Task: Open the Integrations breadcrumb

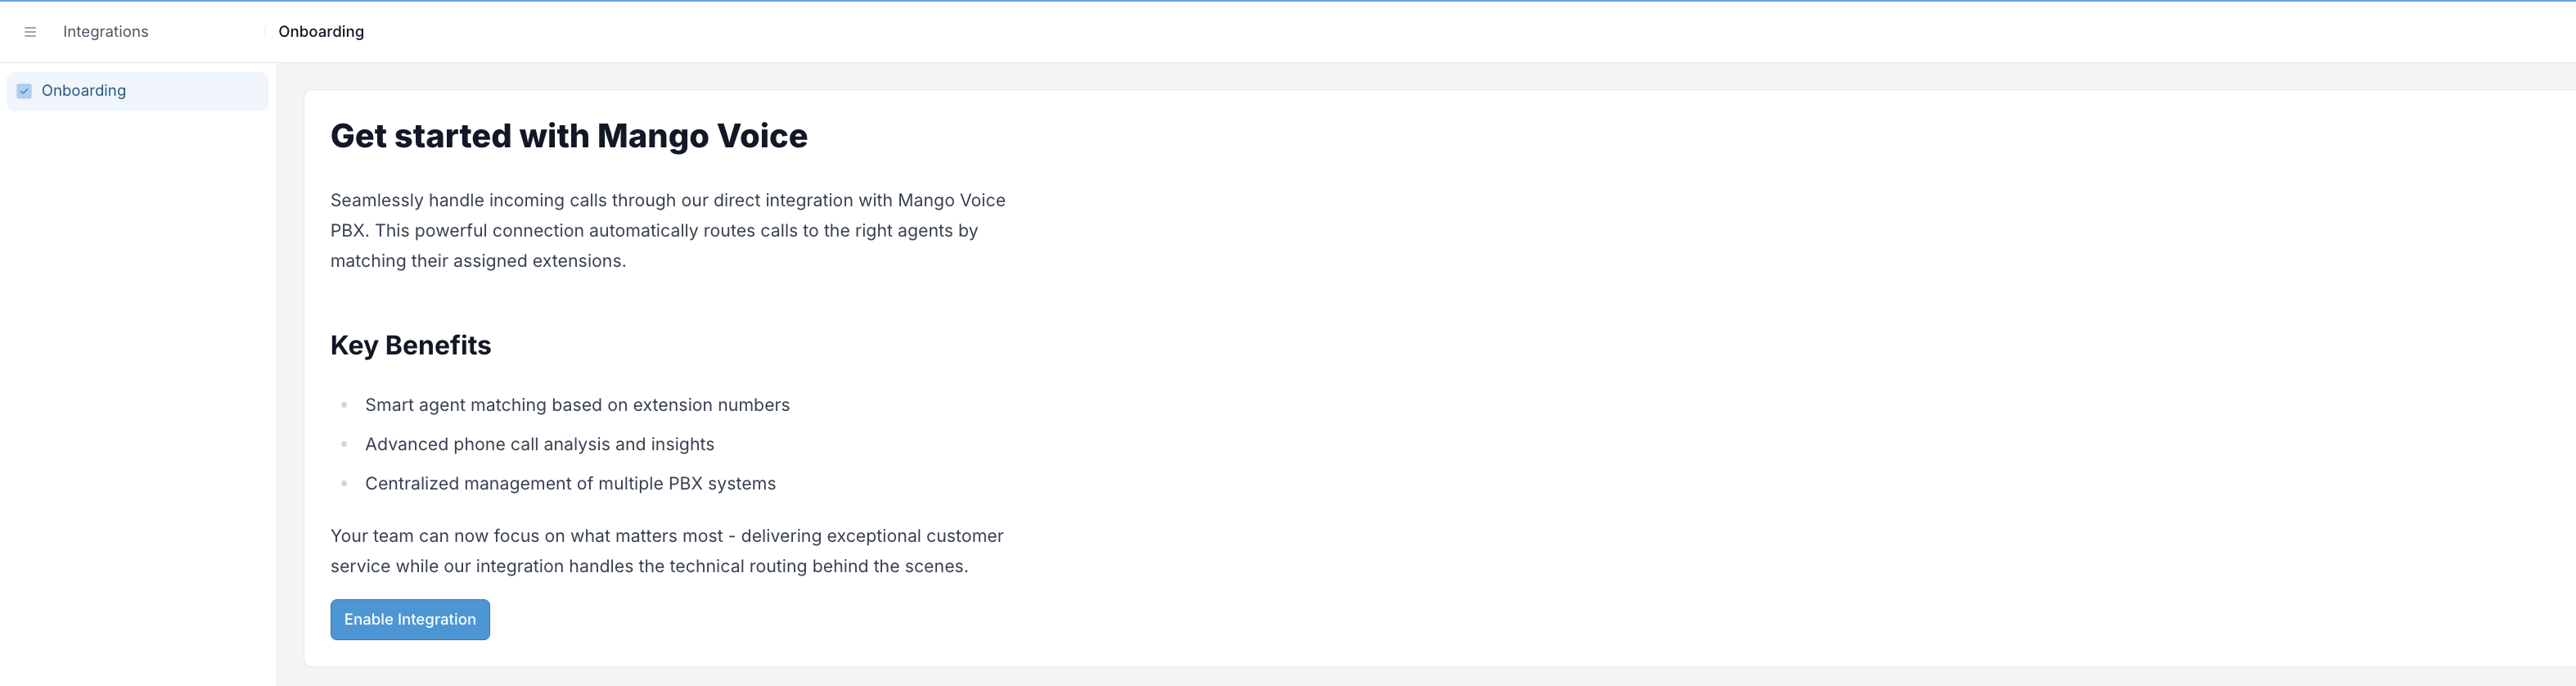Action: [105, 32]
